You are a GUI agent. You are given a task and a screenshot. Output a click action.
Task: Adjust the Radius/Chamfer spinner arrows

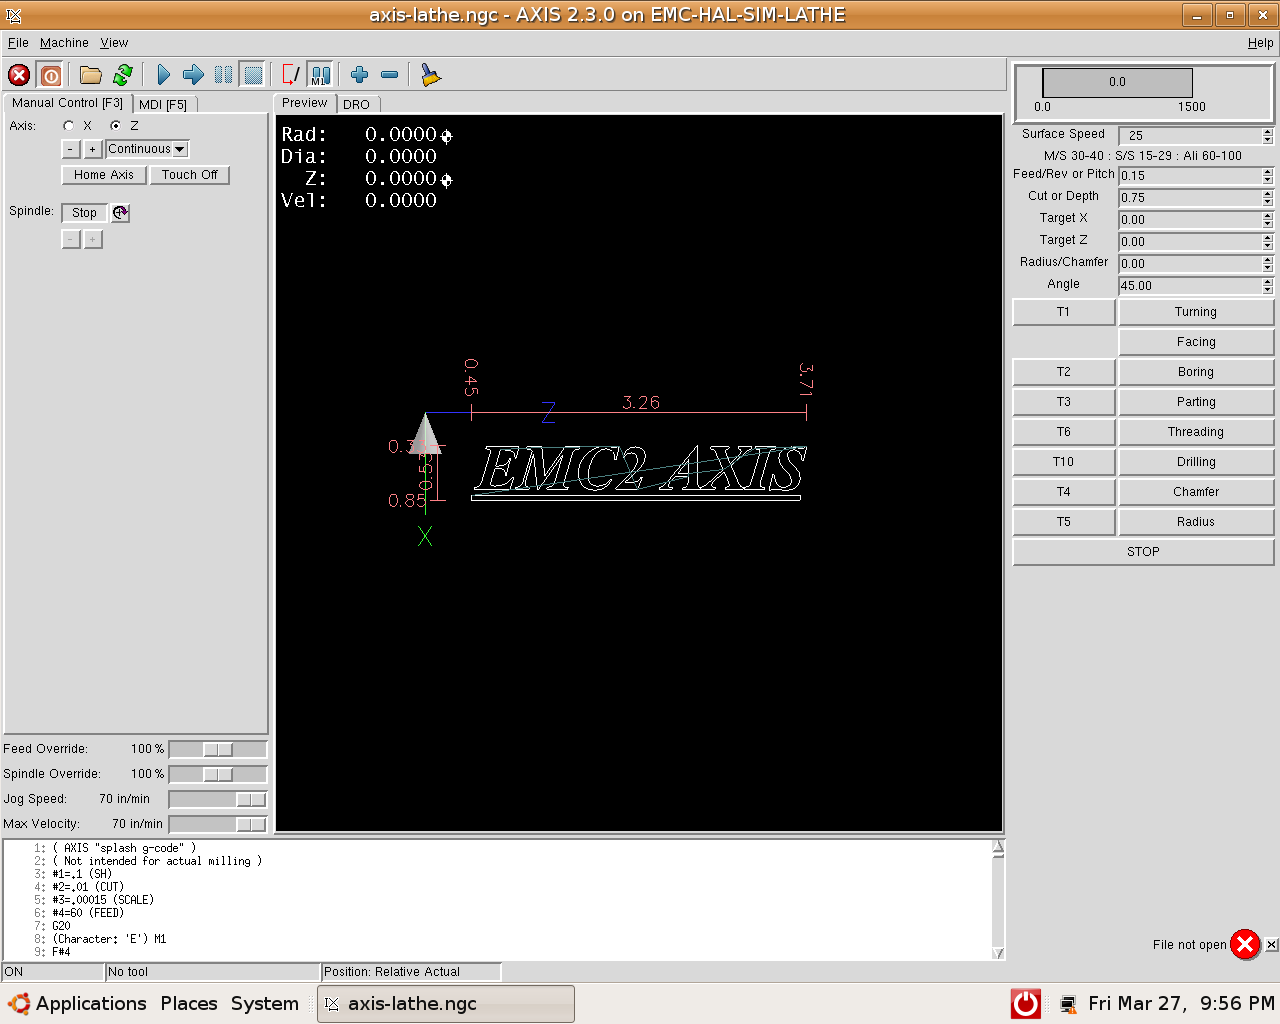1268,263
